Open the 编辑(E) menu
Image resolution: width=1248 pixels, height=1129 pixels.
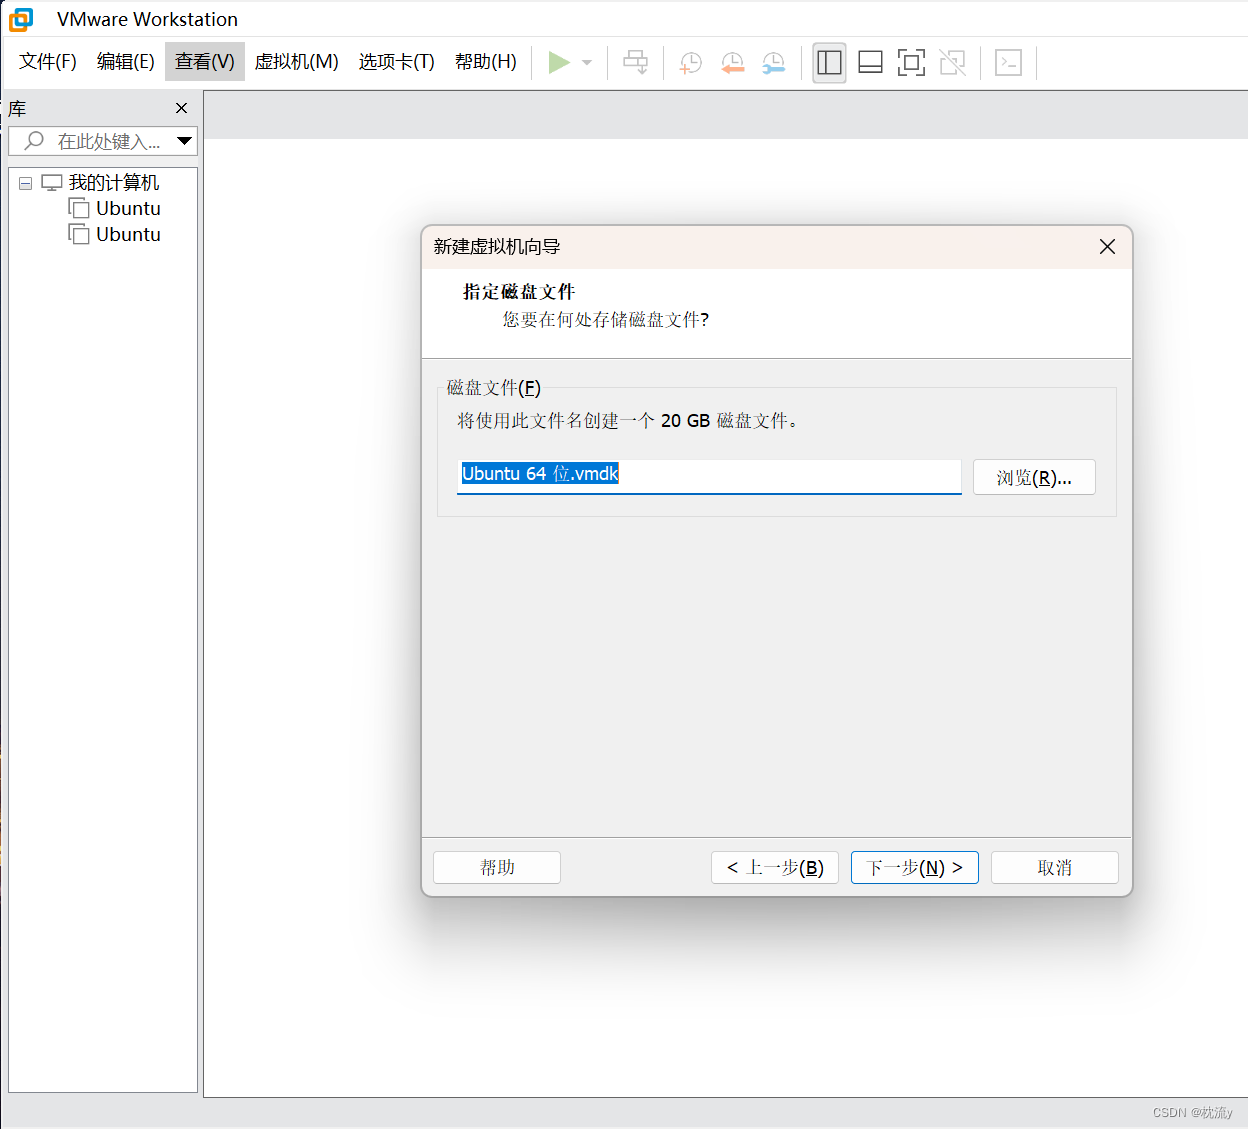tap(126, 62)
